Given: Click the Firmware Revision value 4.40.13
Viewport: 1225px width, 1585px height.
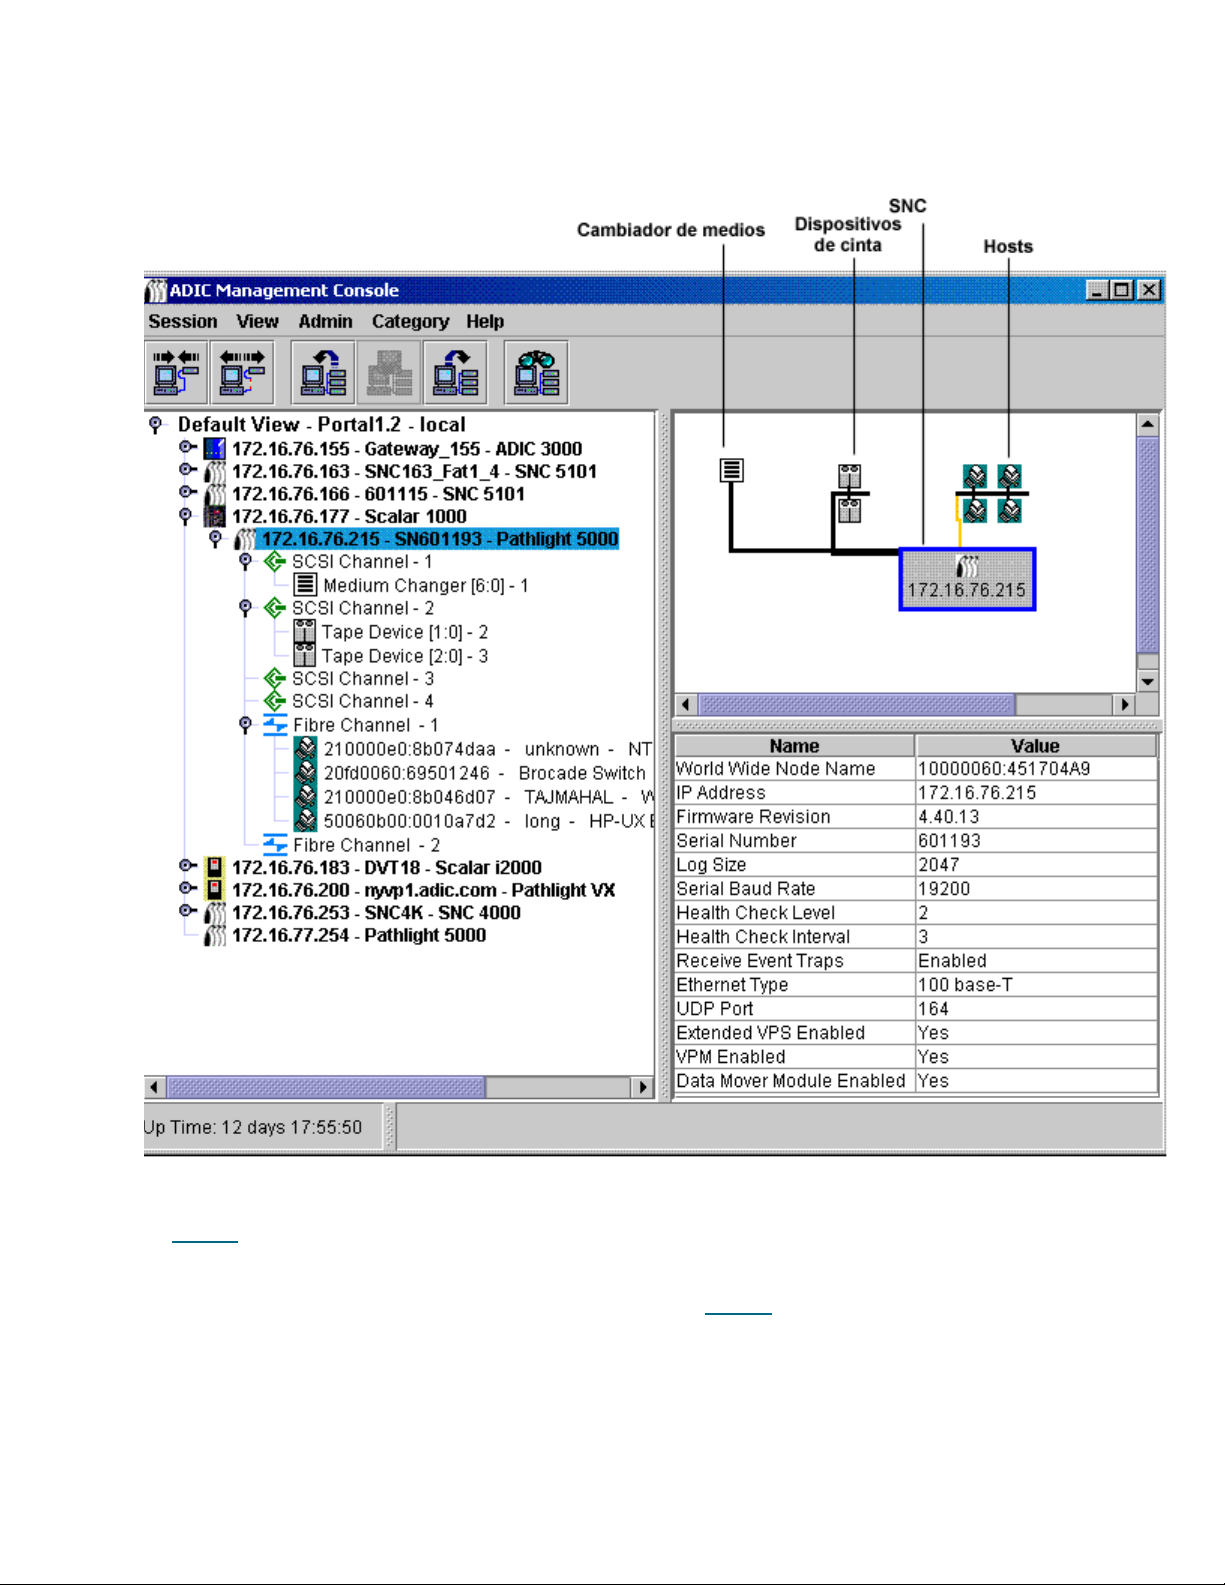Looking at the screenshot, I should pos(949,817).
